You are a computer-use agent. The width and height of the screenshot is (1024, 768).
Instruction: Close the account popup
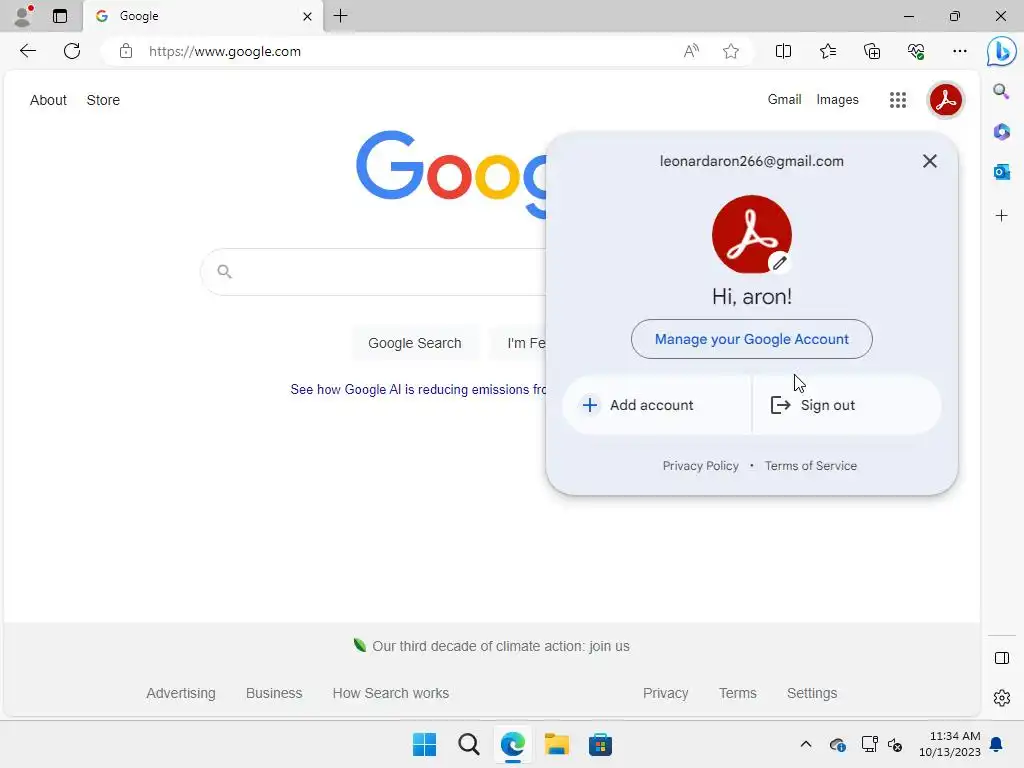[x=929, y=161]
